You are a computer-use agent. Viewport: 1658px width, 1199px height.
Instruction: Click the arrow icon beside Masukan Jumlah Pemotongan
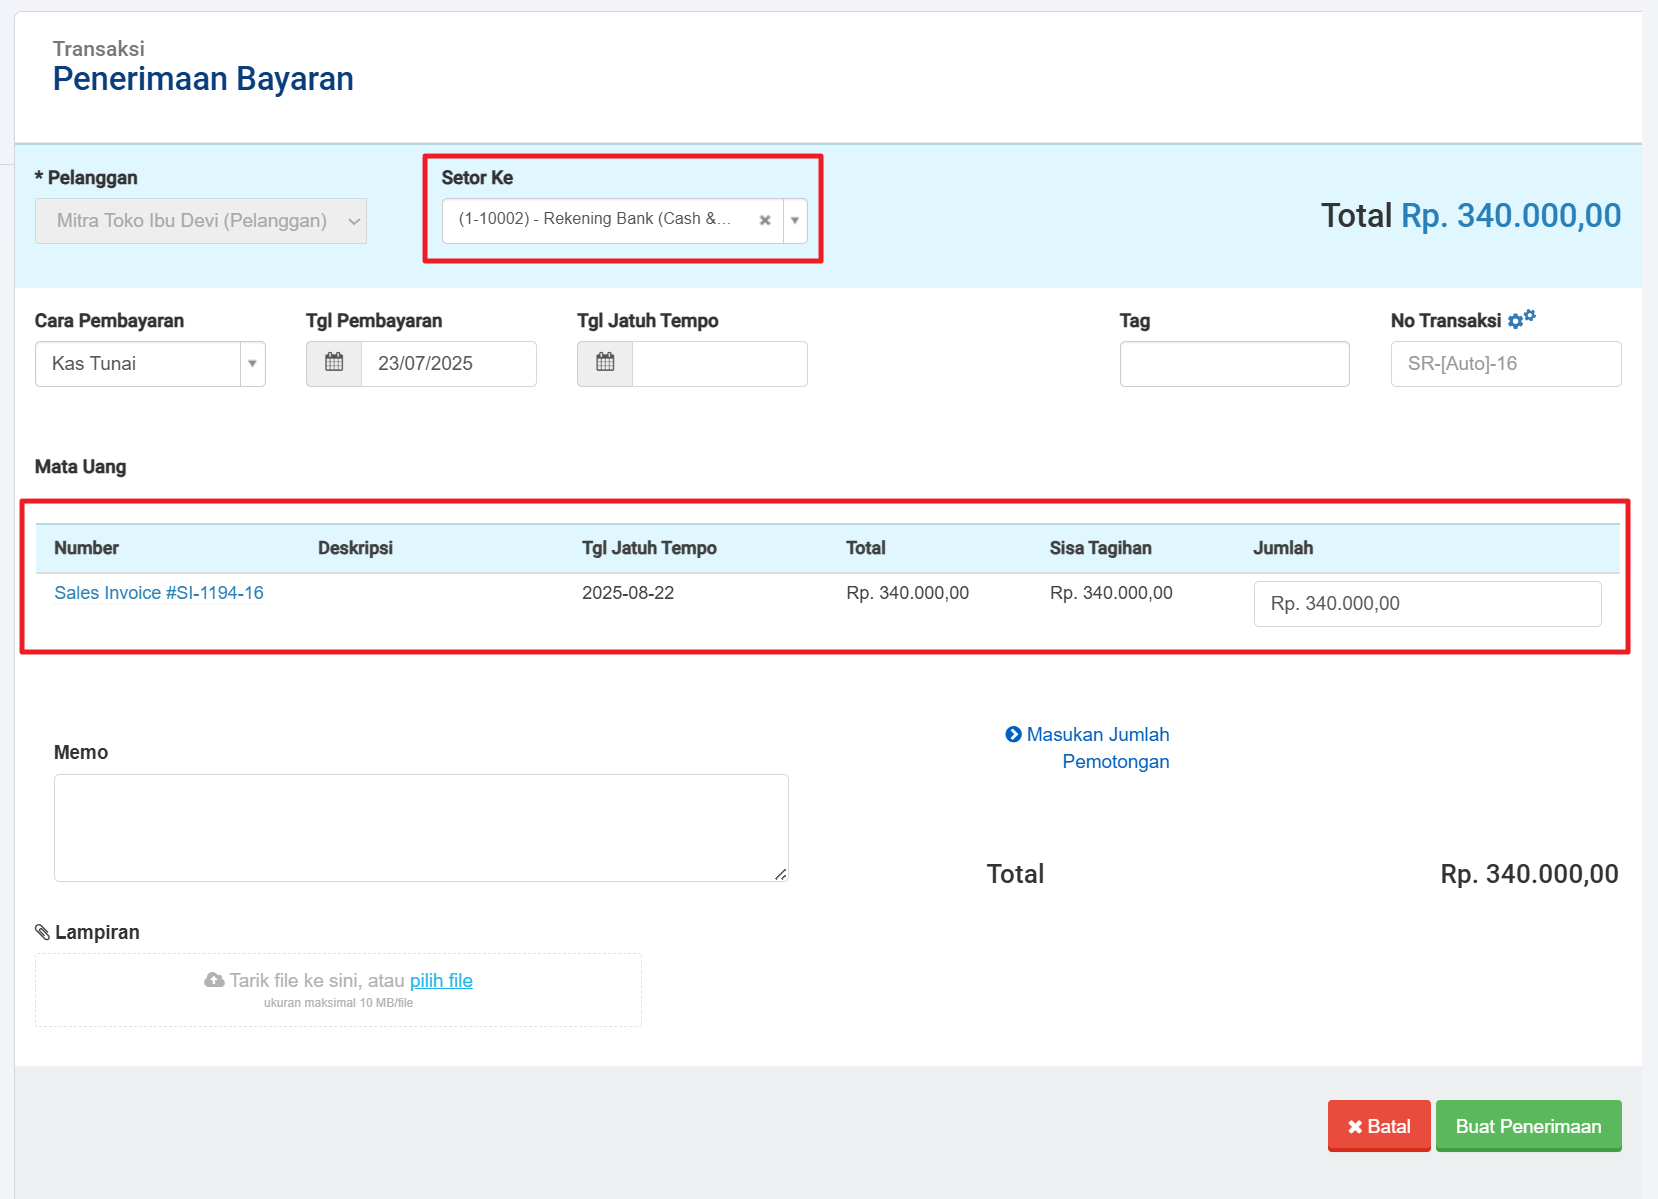1013,734
